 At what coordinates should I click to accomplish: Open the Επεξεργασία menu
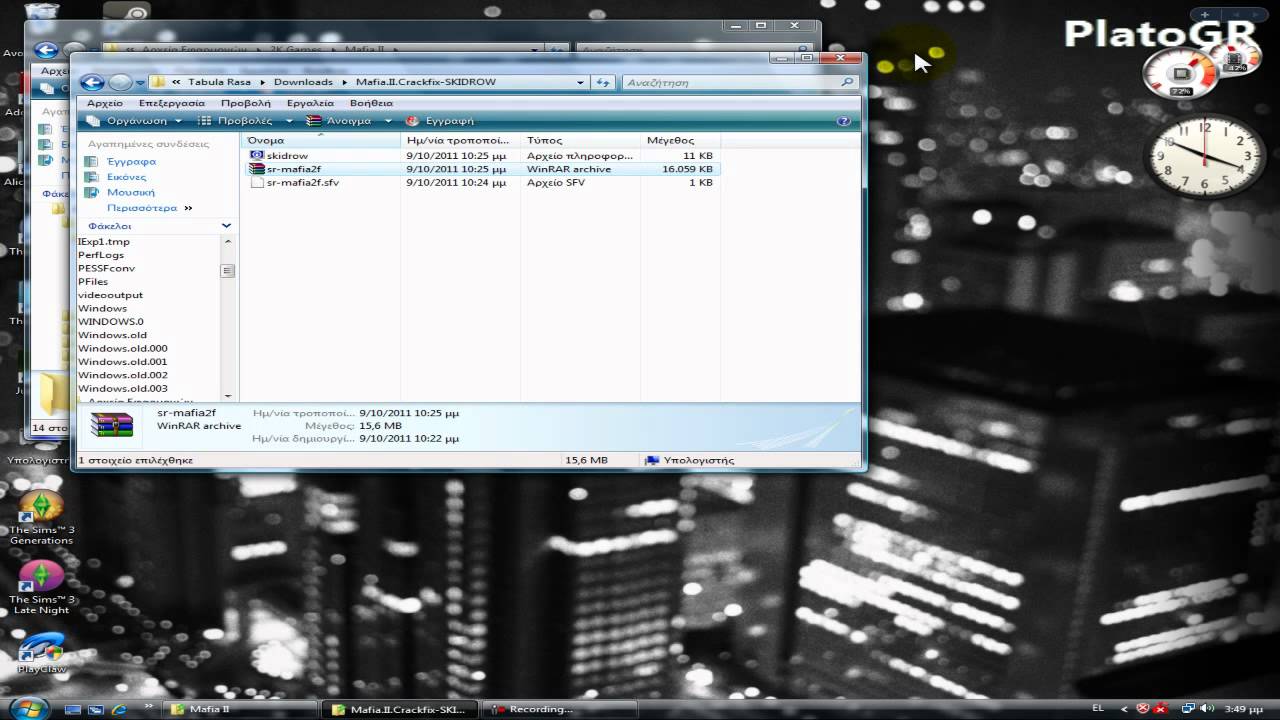click(172, 103)
